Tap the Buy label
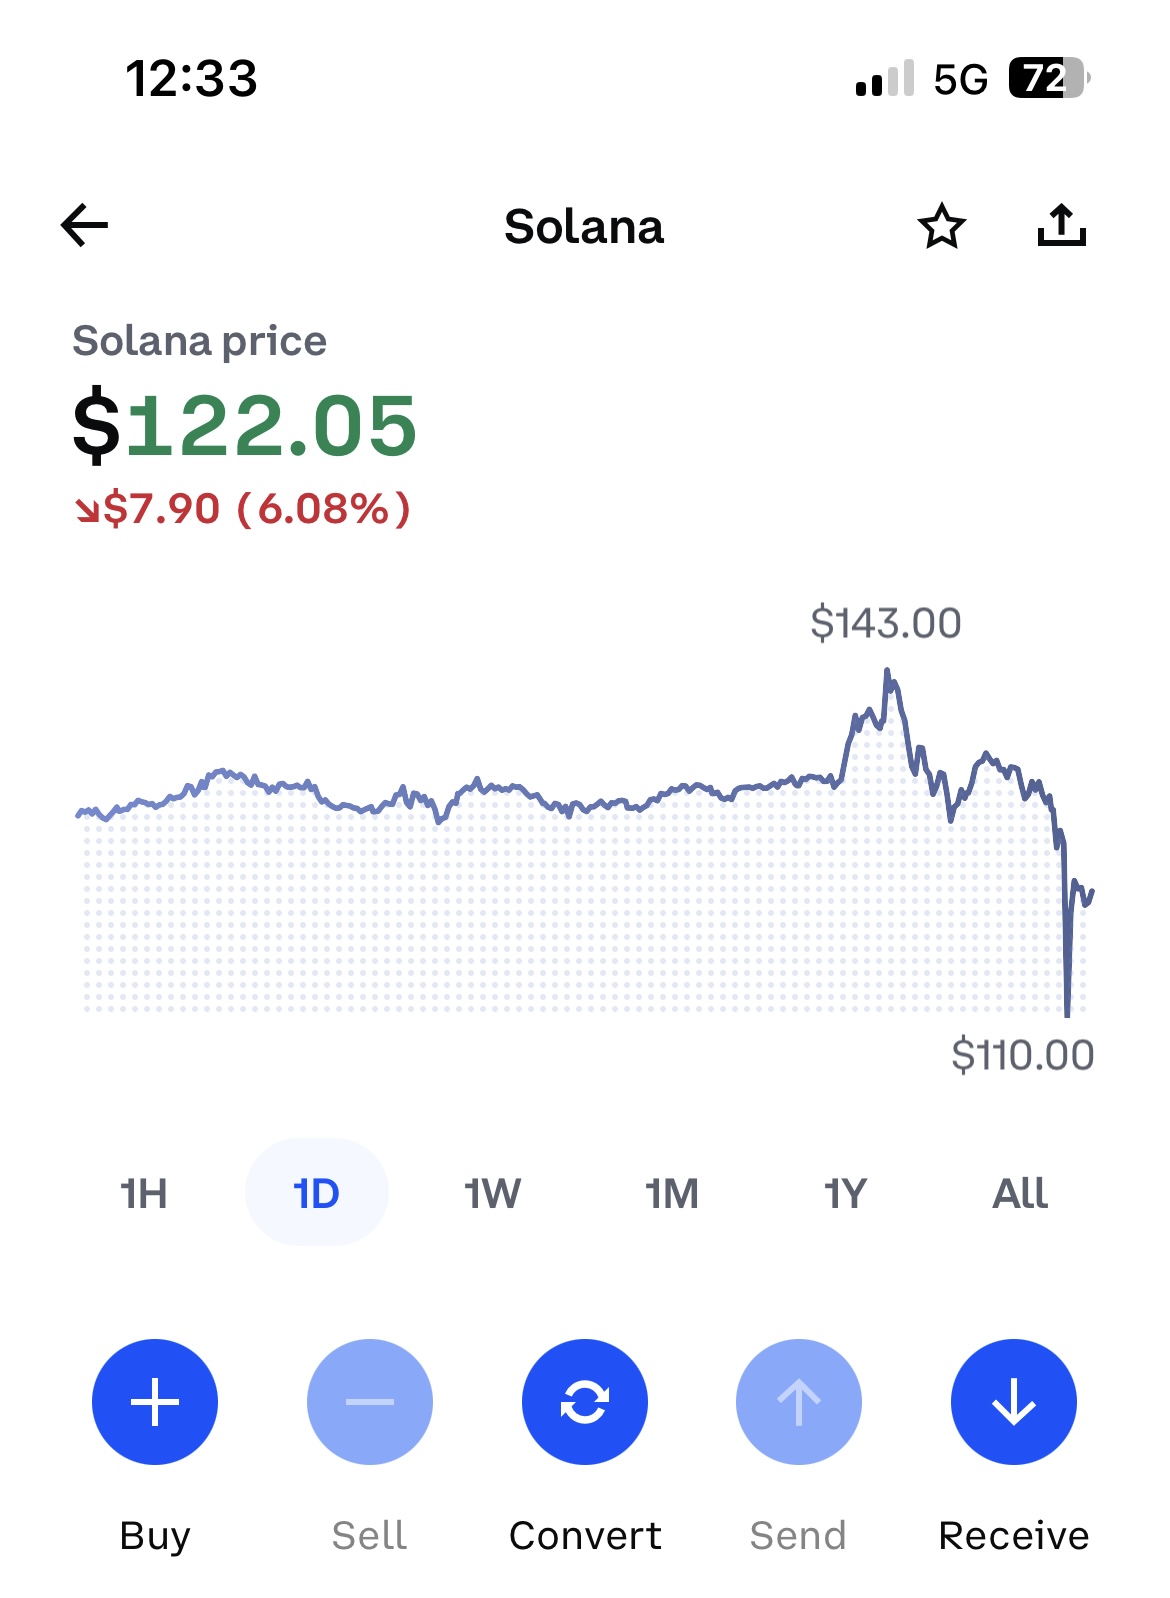The height and width of the screenshot is (1598, 1170). (x=155, y=1535)
